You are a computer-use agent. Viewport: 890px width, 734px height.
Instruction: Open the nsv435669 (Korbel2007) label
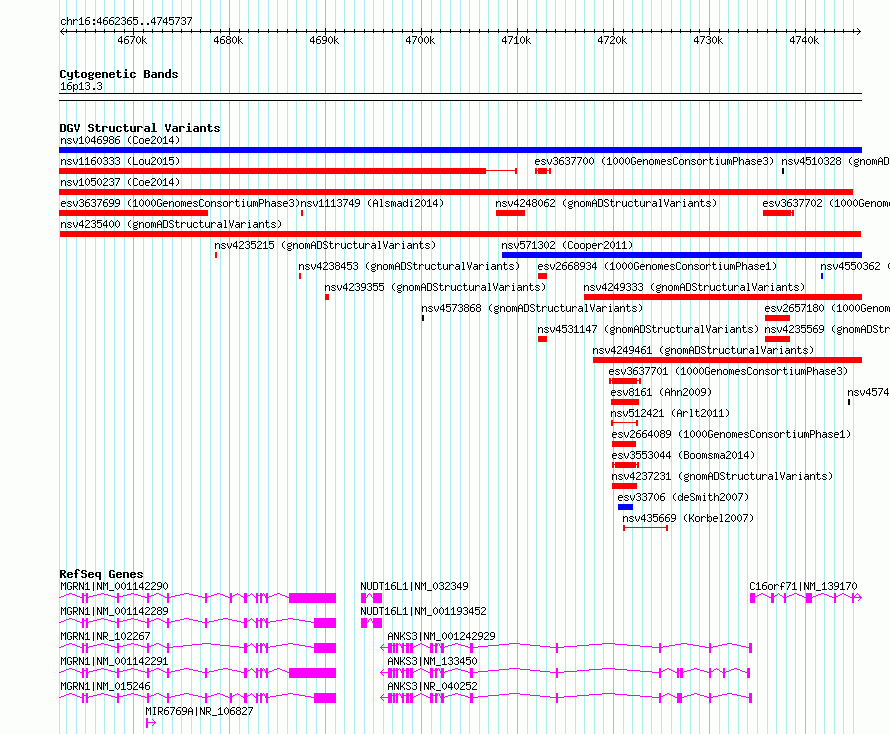point(688,518)
